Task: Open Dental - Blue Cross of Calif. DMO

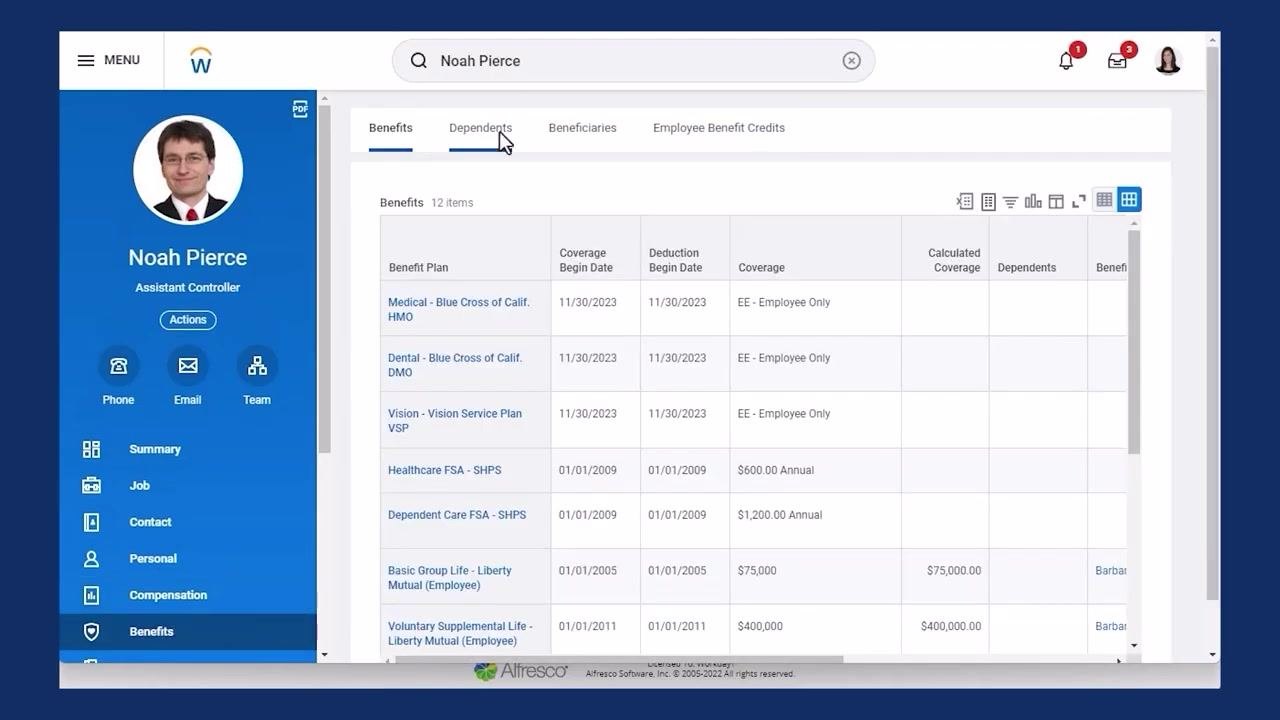Action: [x=455, y=365]
